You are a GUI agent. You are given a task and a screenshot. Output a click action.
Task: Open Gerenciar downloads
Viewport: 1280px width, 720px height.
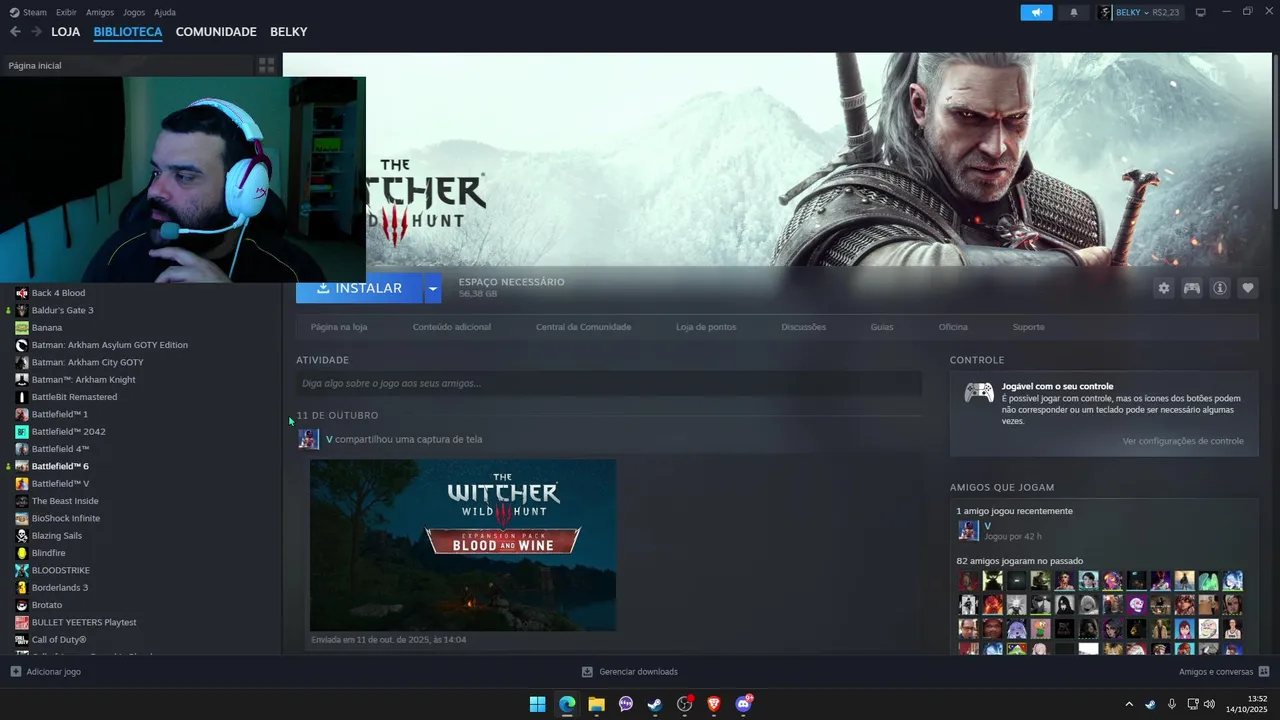(630, 672)
